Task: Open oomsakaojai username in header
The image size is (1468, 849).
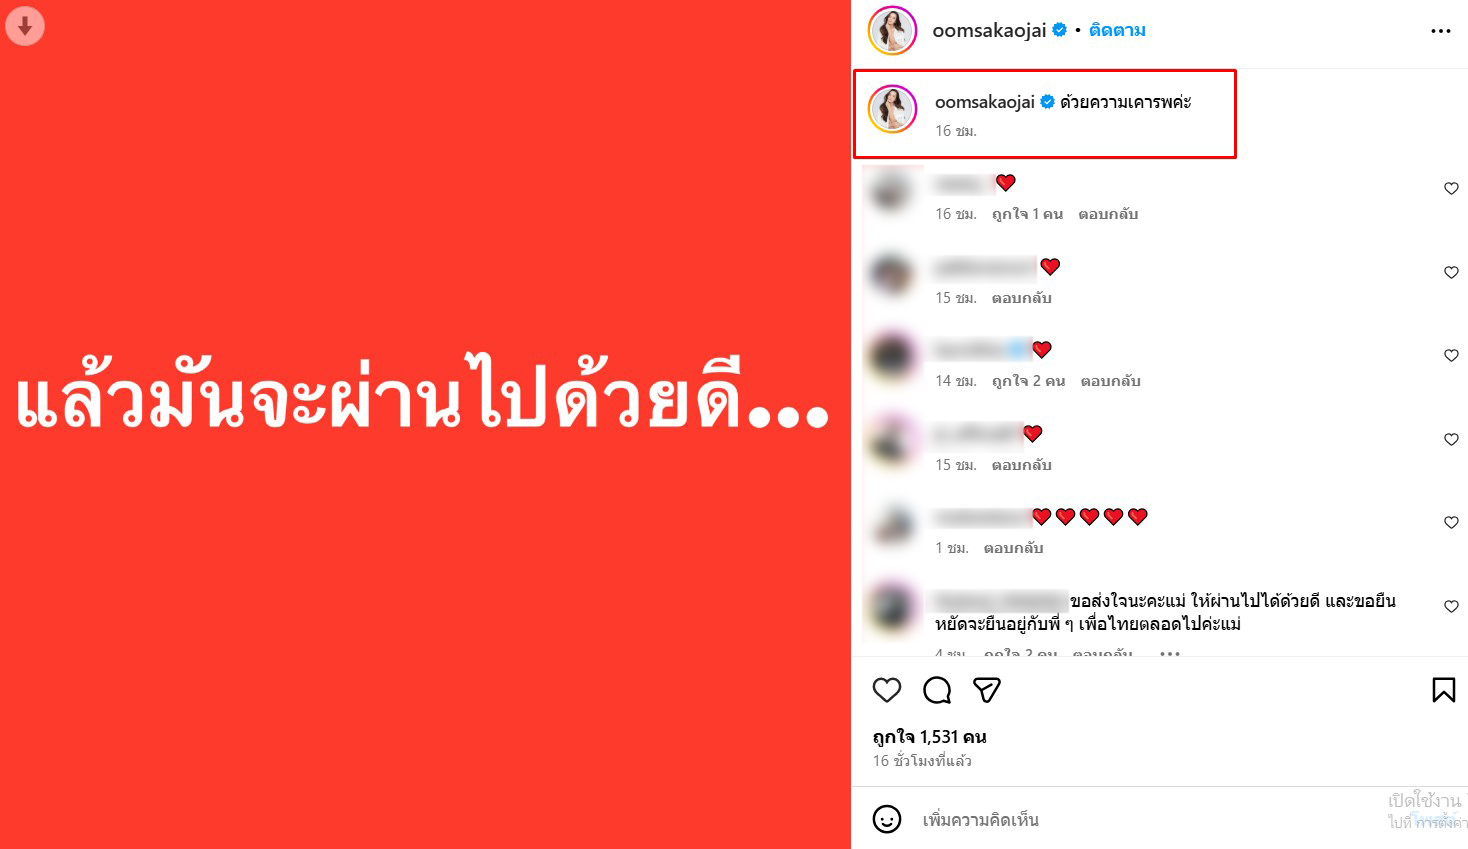Action: tap(989, 30)
